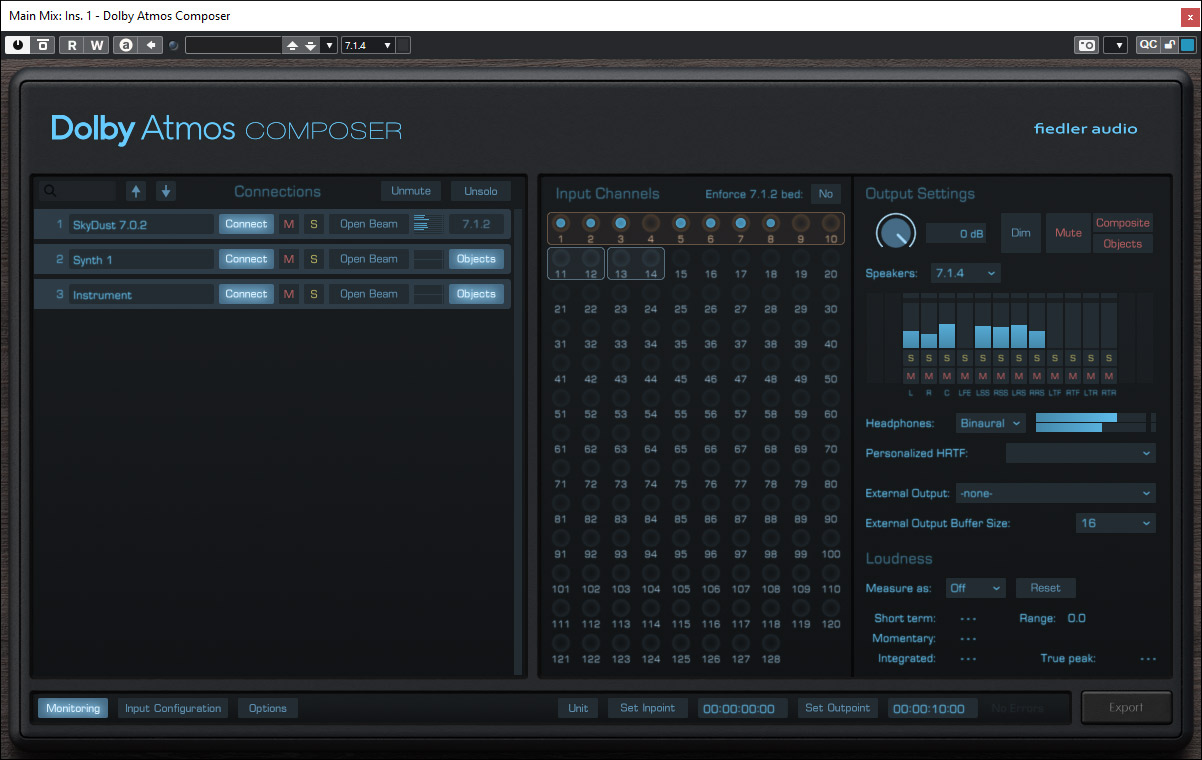Click the bypass icon beside power button

click(42, 45)
